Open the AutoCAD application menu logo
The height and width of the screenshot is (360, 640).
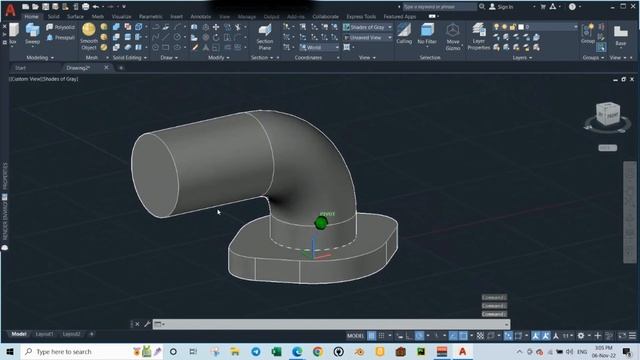click(x=10, y=10)
